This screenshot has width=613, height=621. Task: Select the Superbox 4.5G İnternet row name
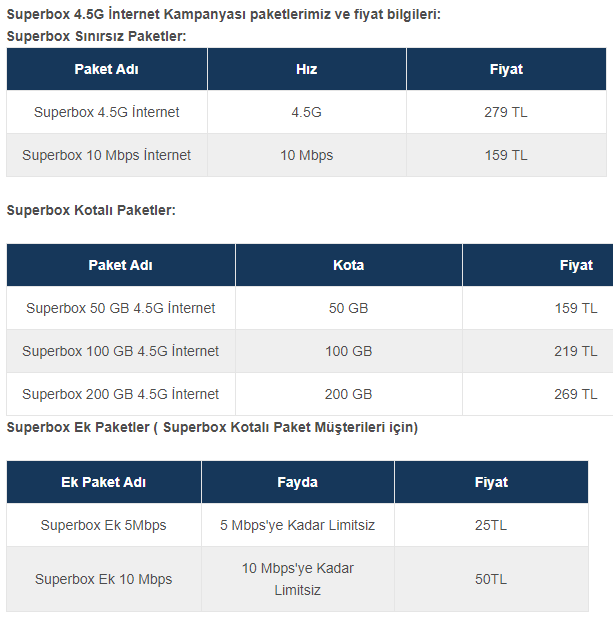(107, 112)
